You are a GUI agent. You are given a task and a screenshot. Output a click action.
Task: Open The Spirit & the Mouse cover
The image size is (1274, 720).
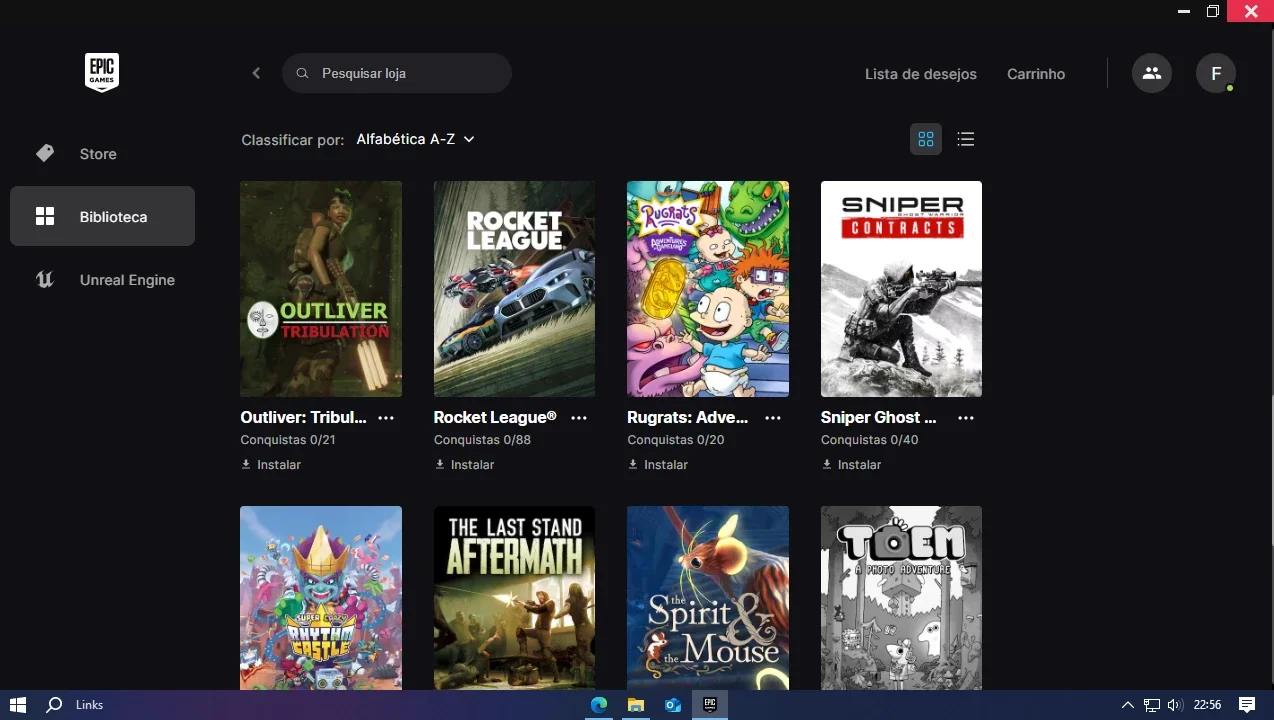click(x=708, y=597)
